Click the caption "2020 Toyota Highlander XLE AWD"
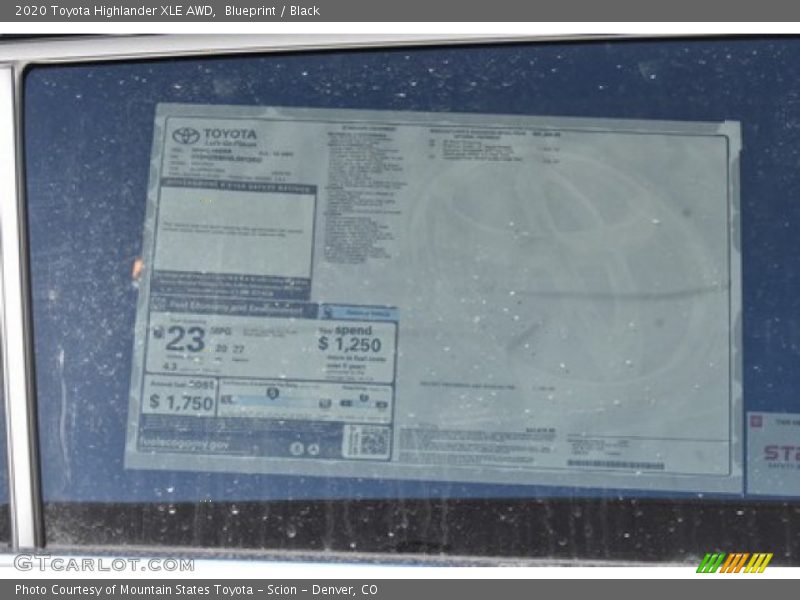800x600 pixels. (x=115, y=11)
